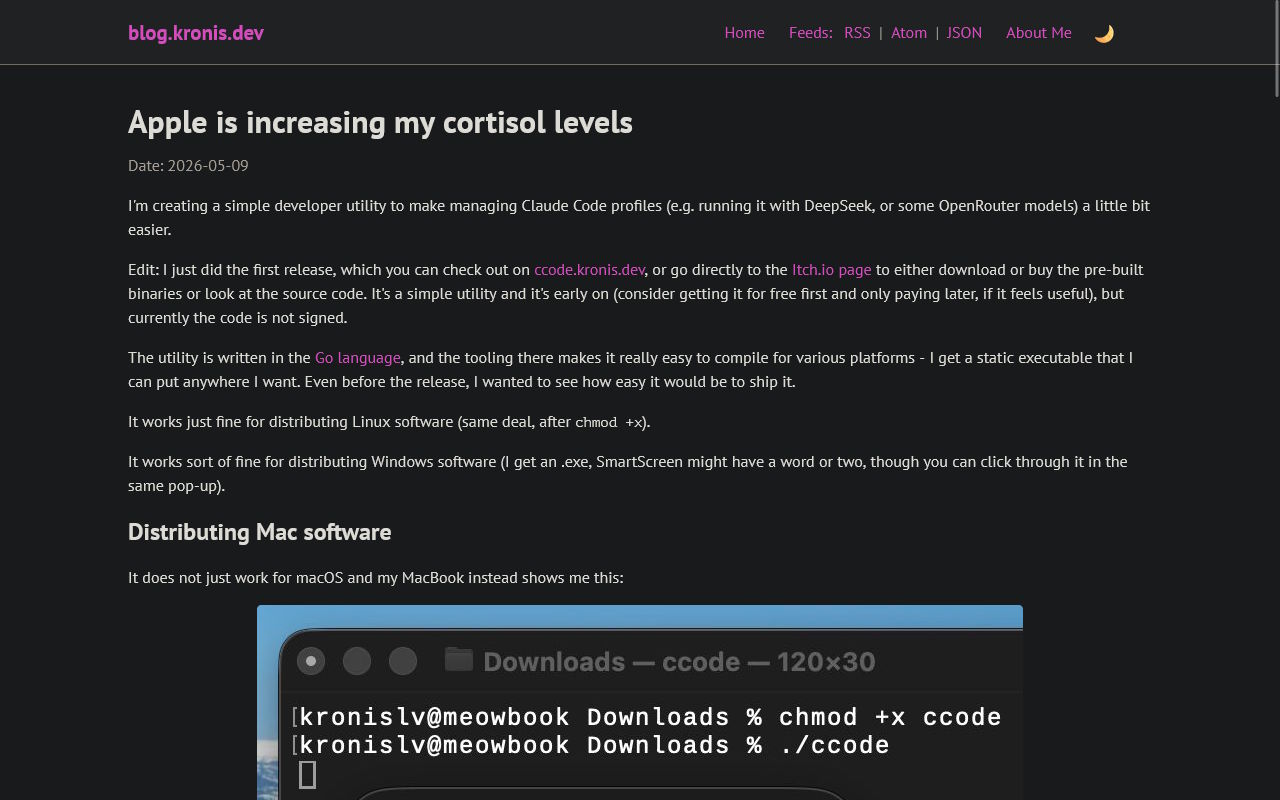Open the Atom feed link
Image resolution: width=1280 pixels, height=800 pixels.
point(909,33)
